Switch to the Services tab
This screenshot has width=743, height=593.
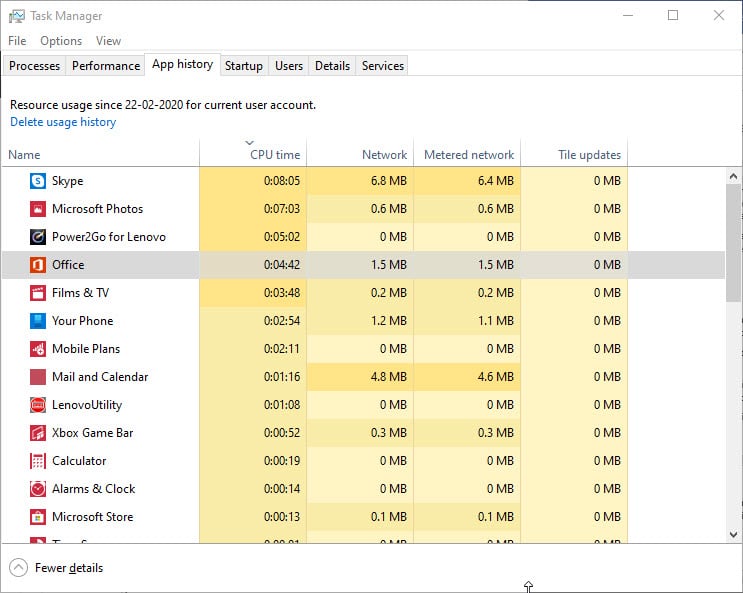[x=383, y=66]
